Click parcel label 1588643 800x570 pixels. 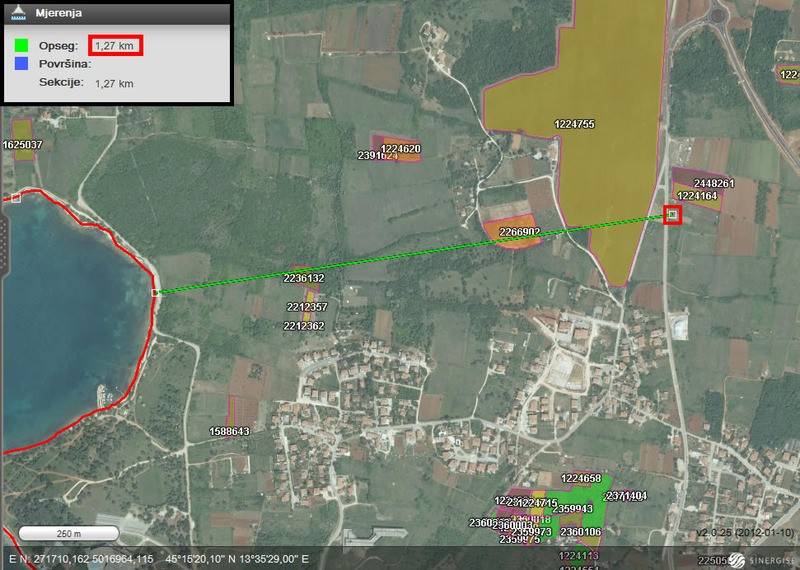coord(229,431)
